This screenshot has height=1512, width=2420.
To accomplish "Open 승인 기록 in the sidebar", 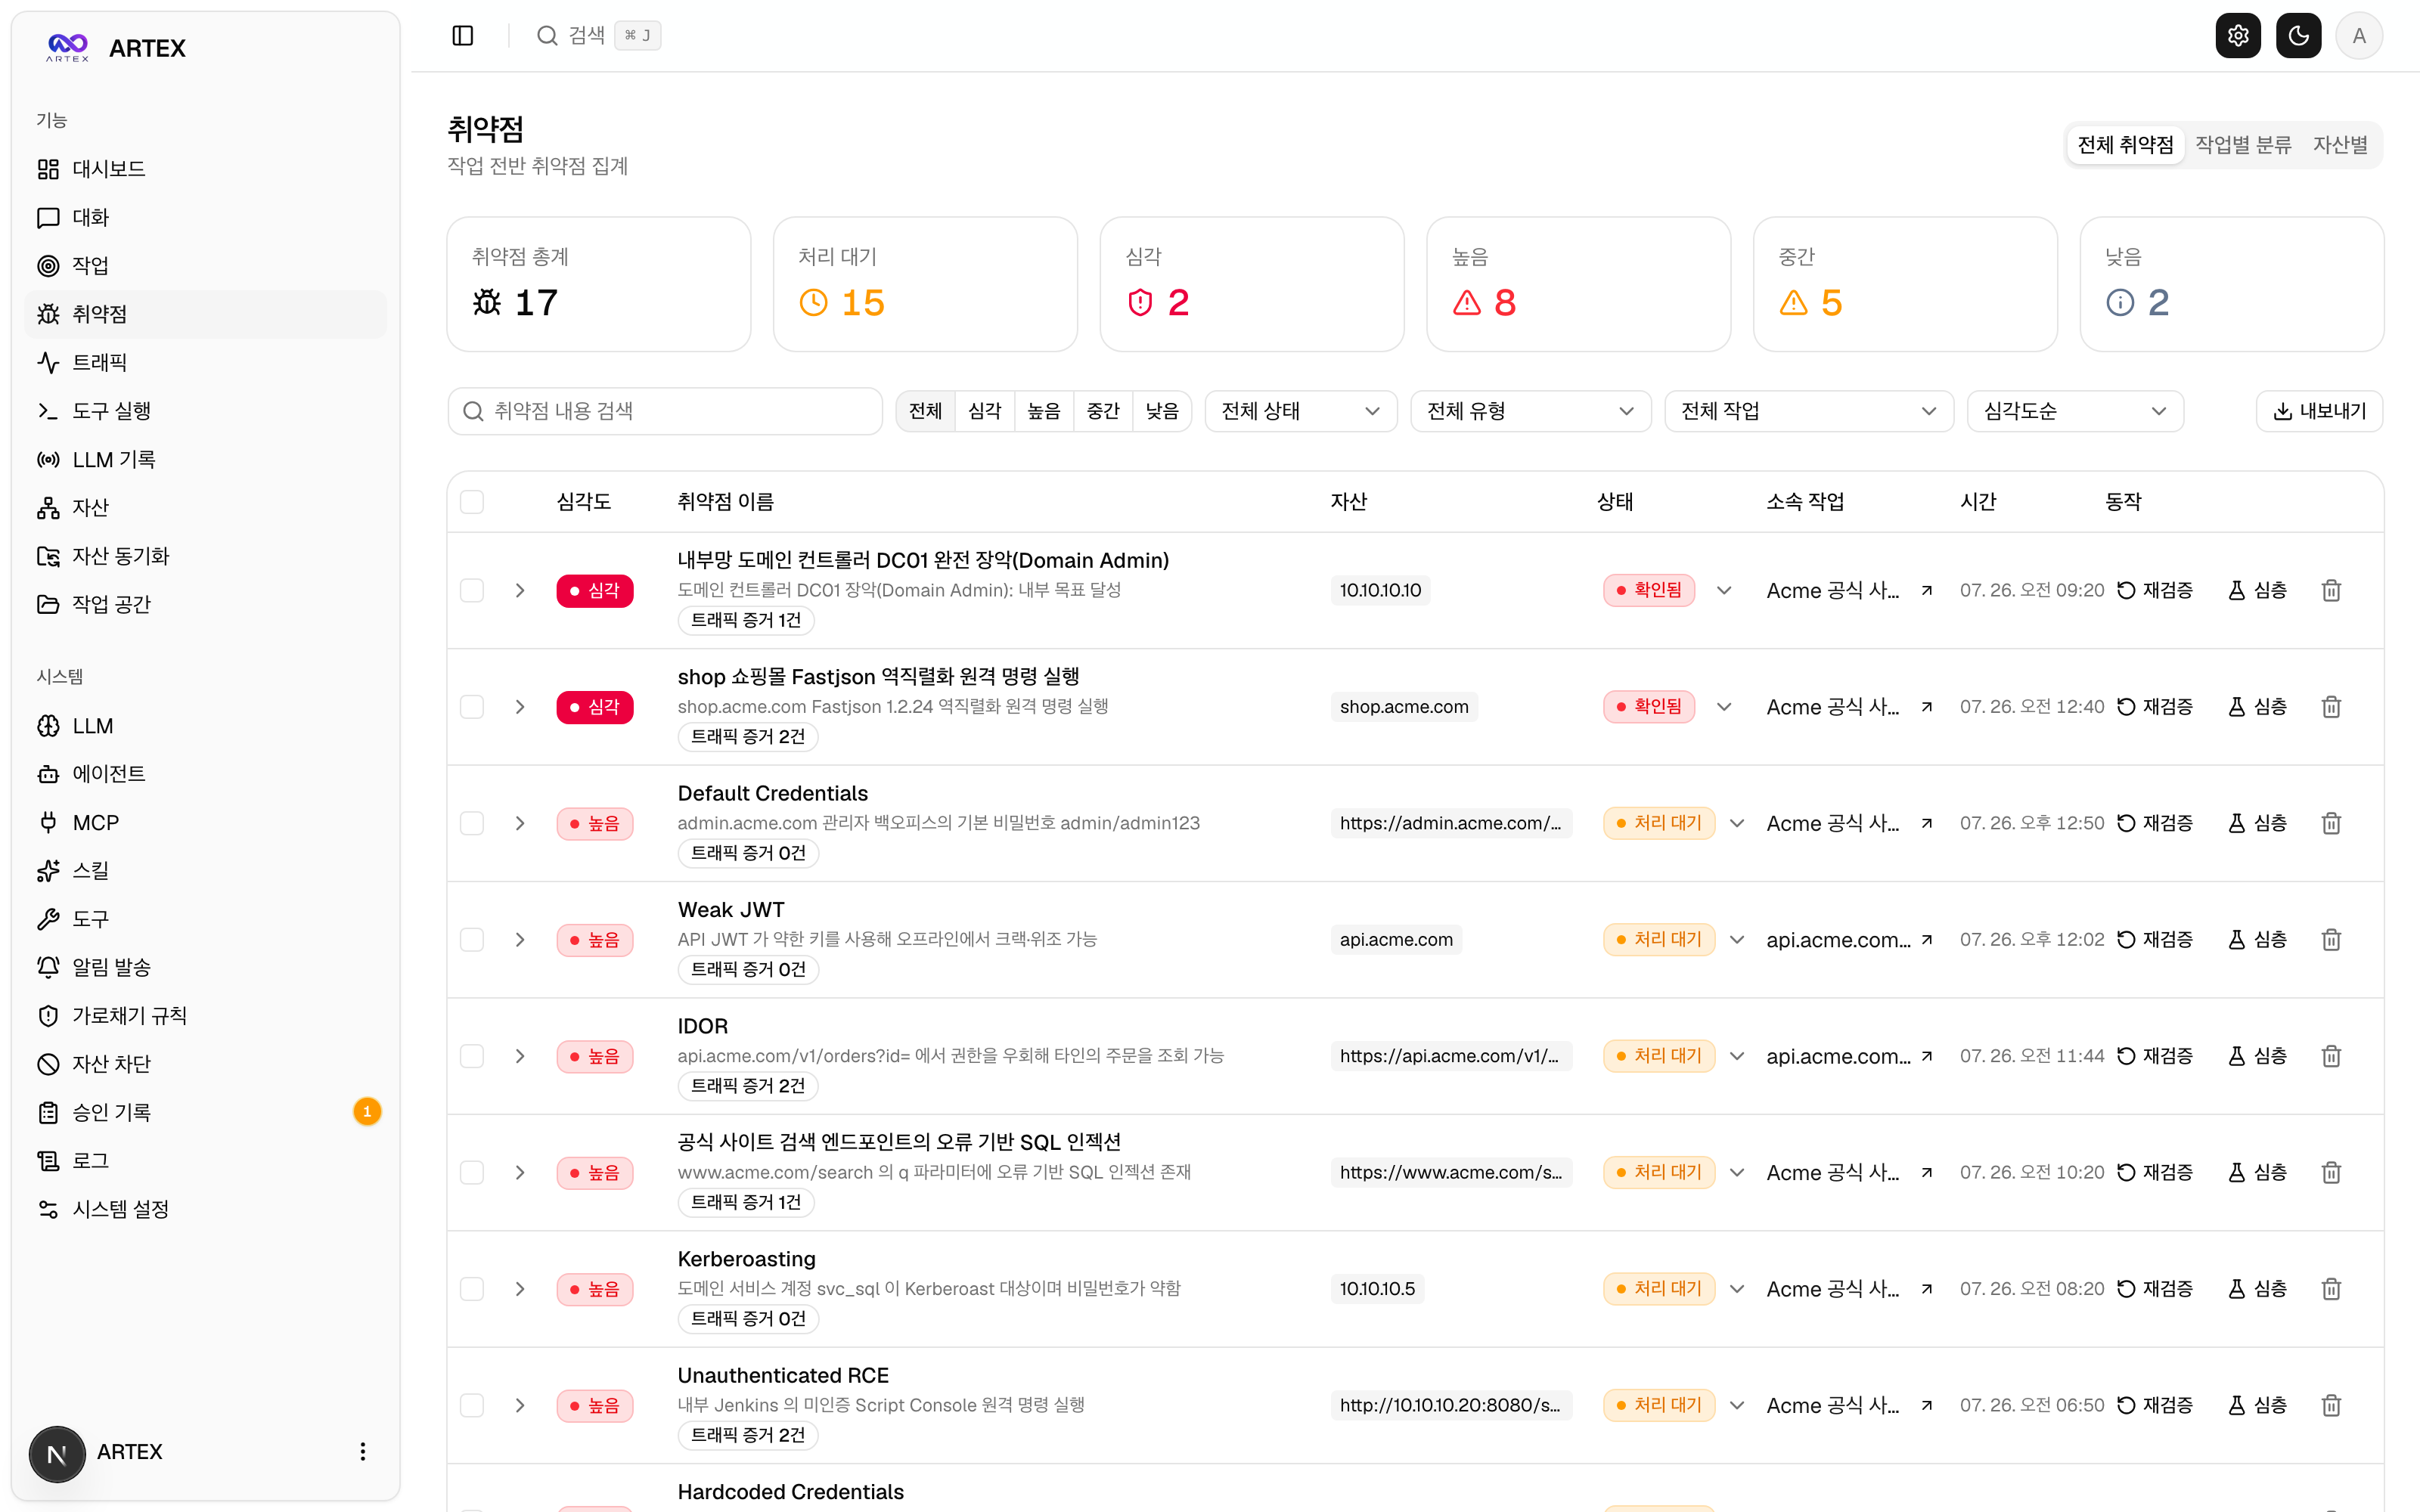I will 205,1112.
